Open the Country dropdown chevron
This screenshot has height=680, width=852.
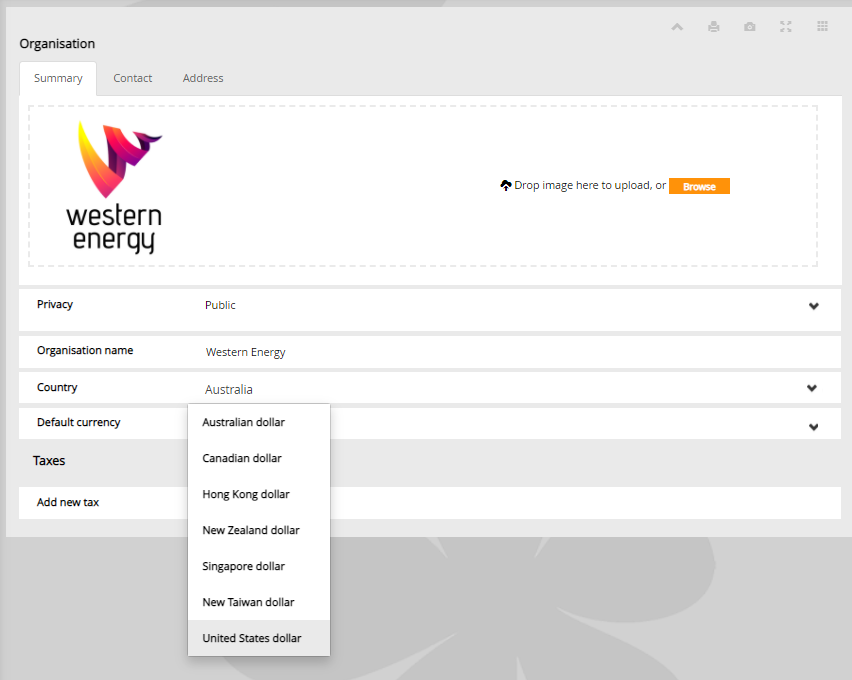point(812,388)
